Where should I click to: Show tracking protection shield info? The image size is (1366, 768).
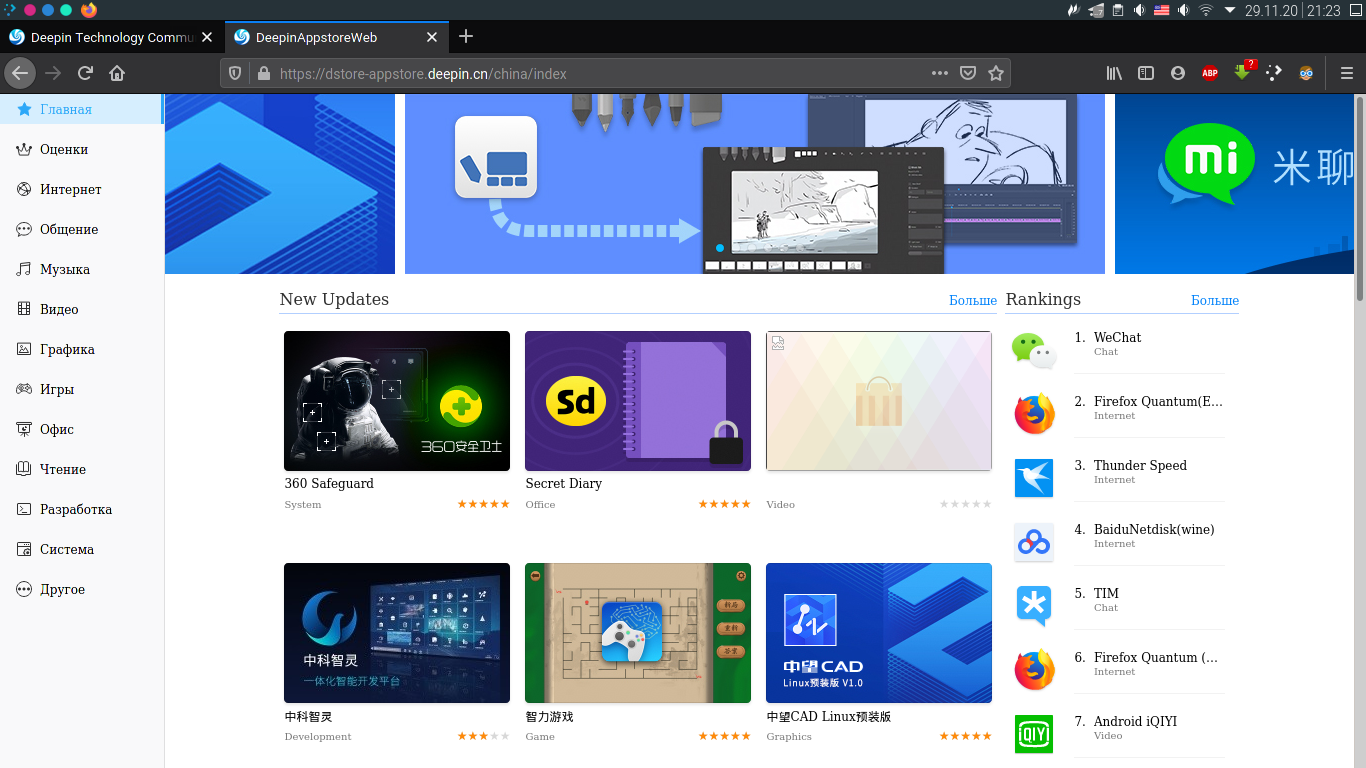[236, 73]
